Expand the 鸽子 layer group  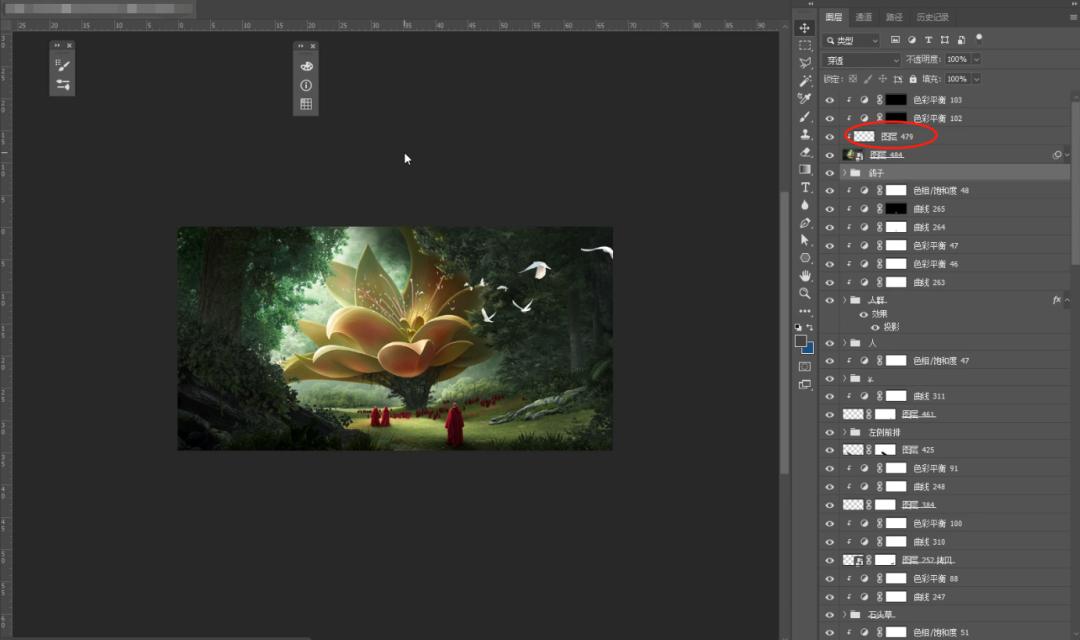click(844, 173)
